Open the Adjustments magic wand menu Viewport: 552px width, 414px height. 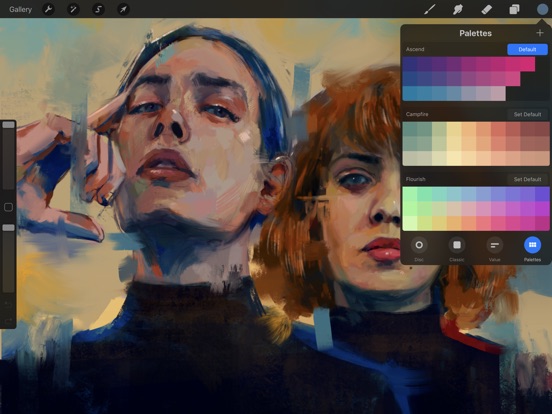click(73, 9)
